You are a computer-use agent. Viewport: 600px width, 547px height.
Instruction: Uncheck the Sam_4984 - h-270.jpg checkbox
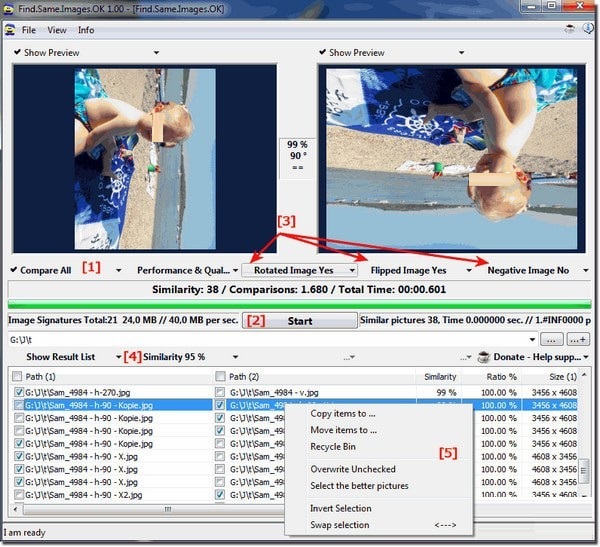click(19, 392)
